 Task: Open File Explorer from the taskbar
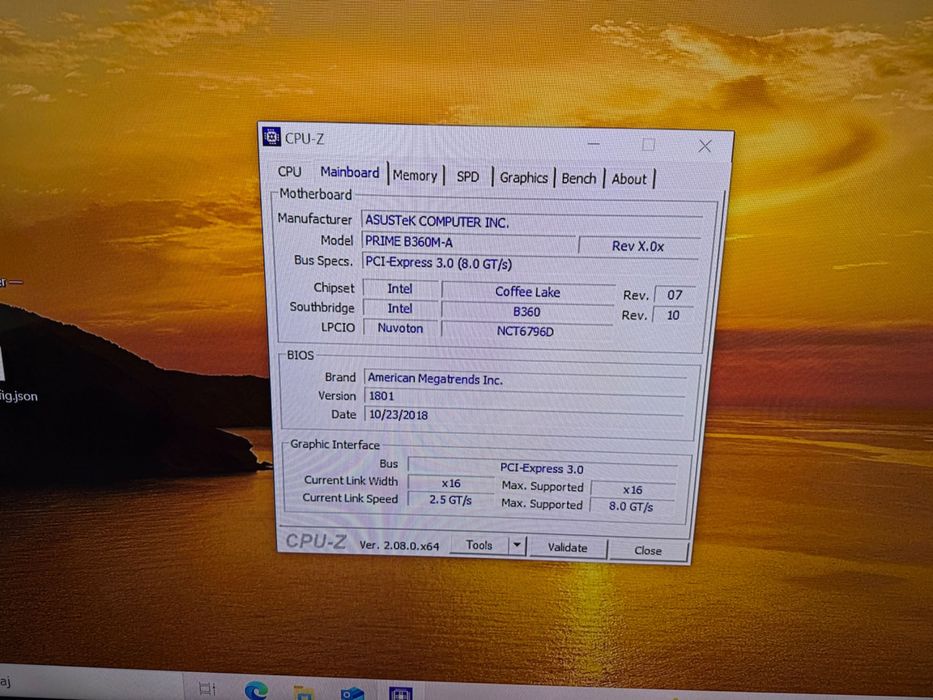[303, 692]
